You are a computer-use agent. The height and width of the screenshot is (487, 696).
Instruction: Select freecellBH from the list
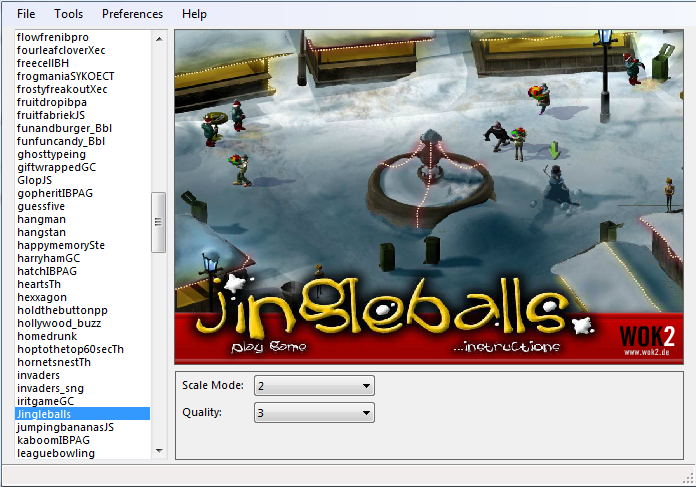(82, 63)
